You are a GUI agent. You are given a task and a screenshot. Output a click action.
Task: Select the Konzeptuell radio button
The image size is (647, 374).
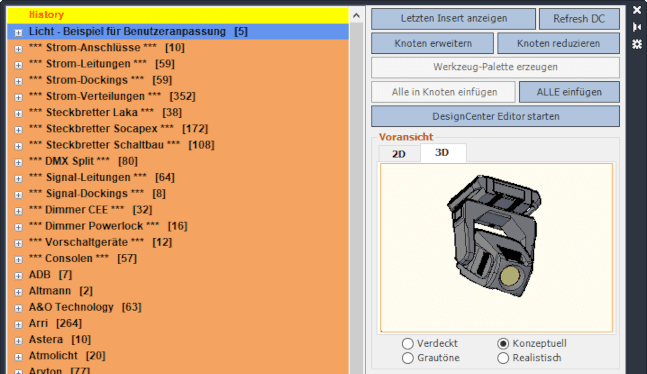tap(503, 343)
